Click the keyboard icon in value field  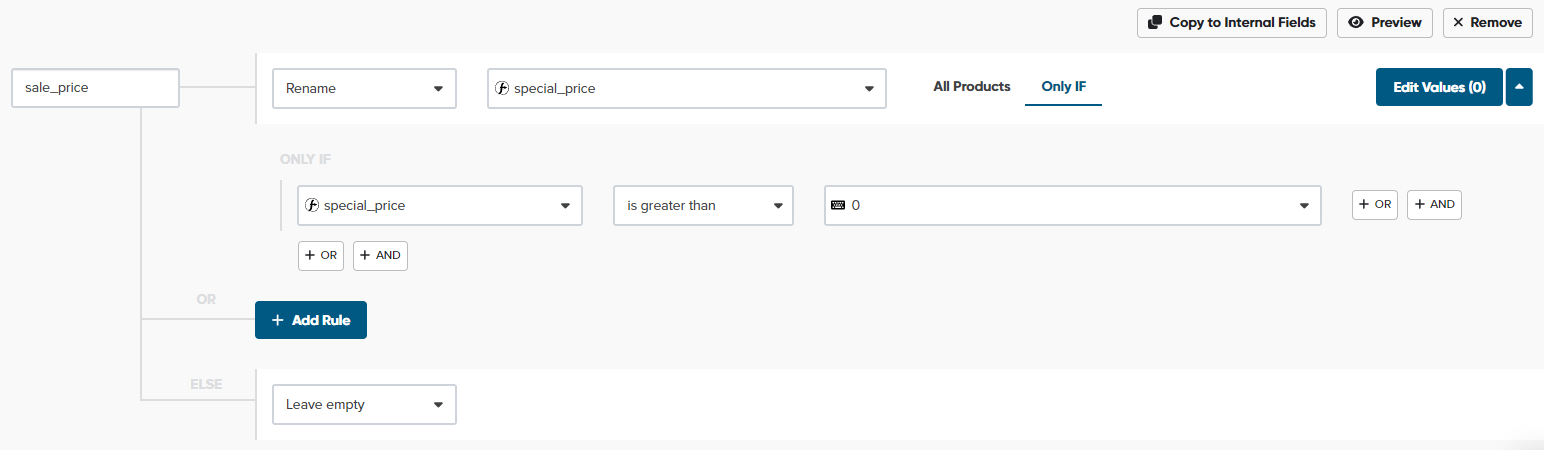pyautogui.click(x=838, y=205)
